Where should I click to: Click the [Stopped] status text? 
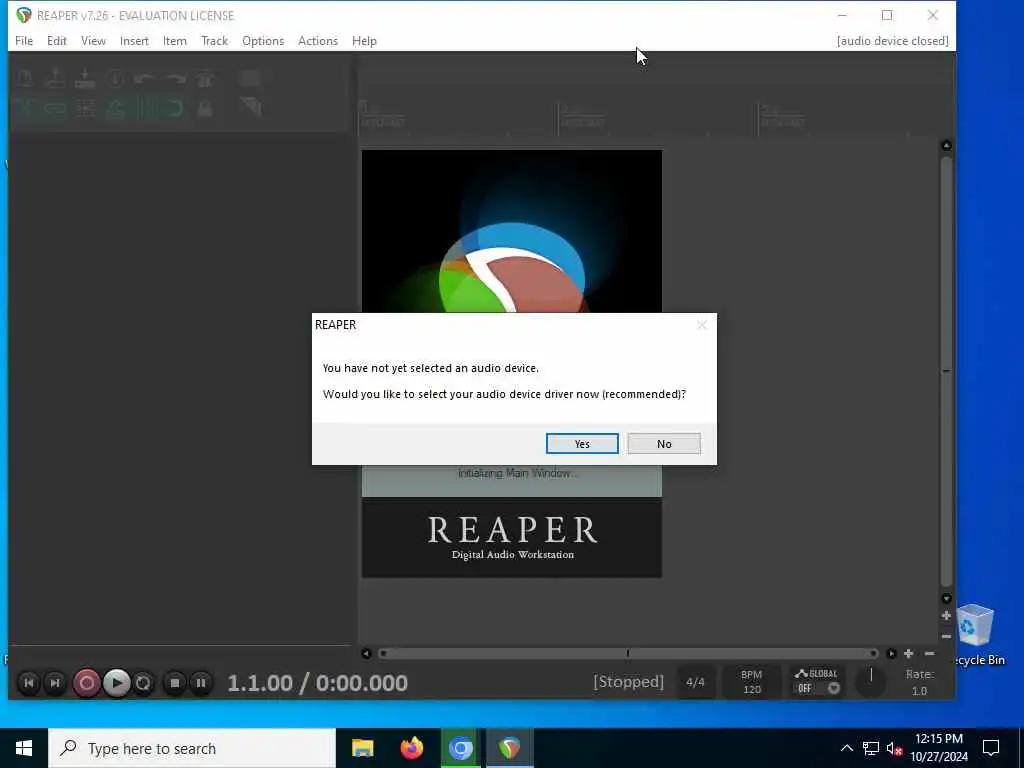click(x=628, y=682)
